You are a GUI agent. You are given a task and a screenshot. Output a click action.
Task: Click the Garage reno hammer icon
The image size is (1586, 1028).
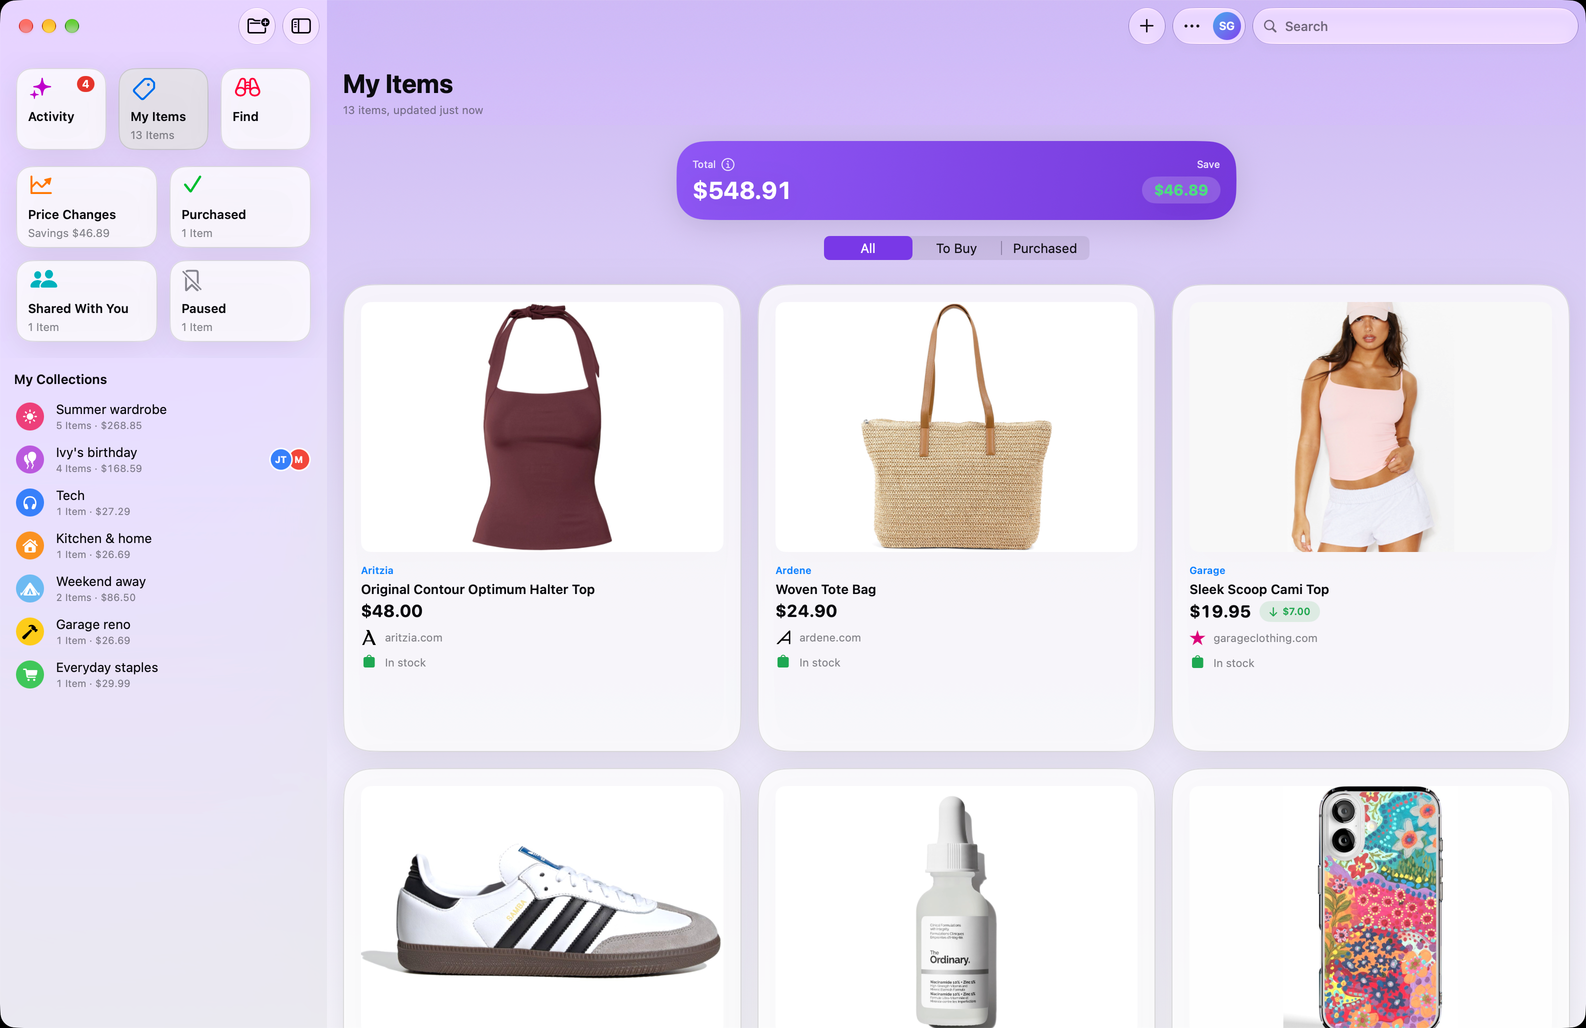tap(30, 631)
